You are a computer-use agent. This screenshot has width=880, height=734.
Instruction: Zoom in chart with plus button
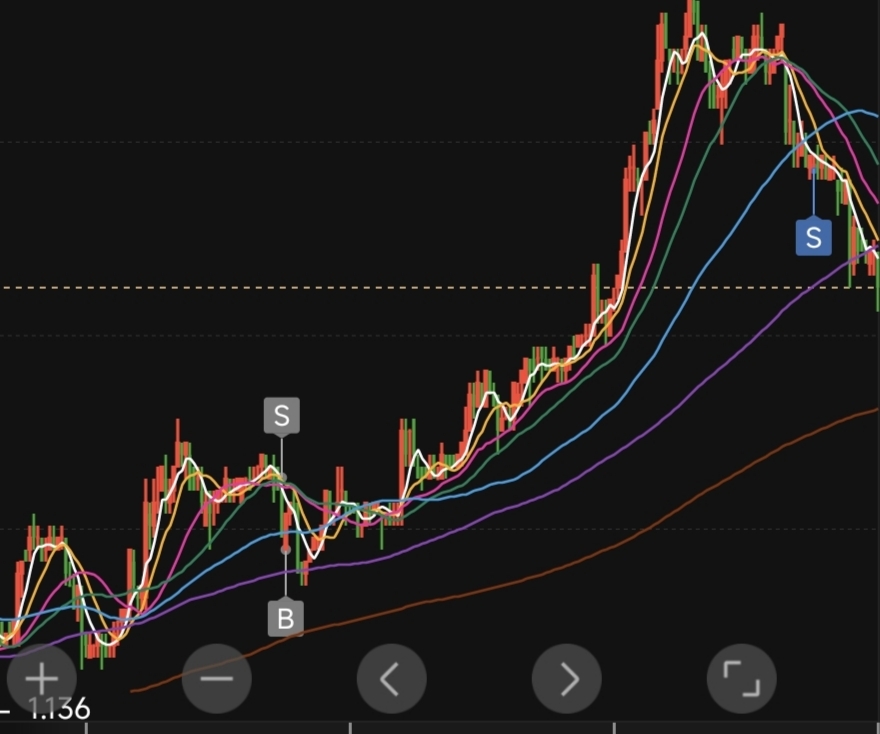[x=42, y=679]
